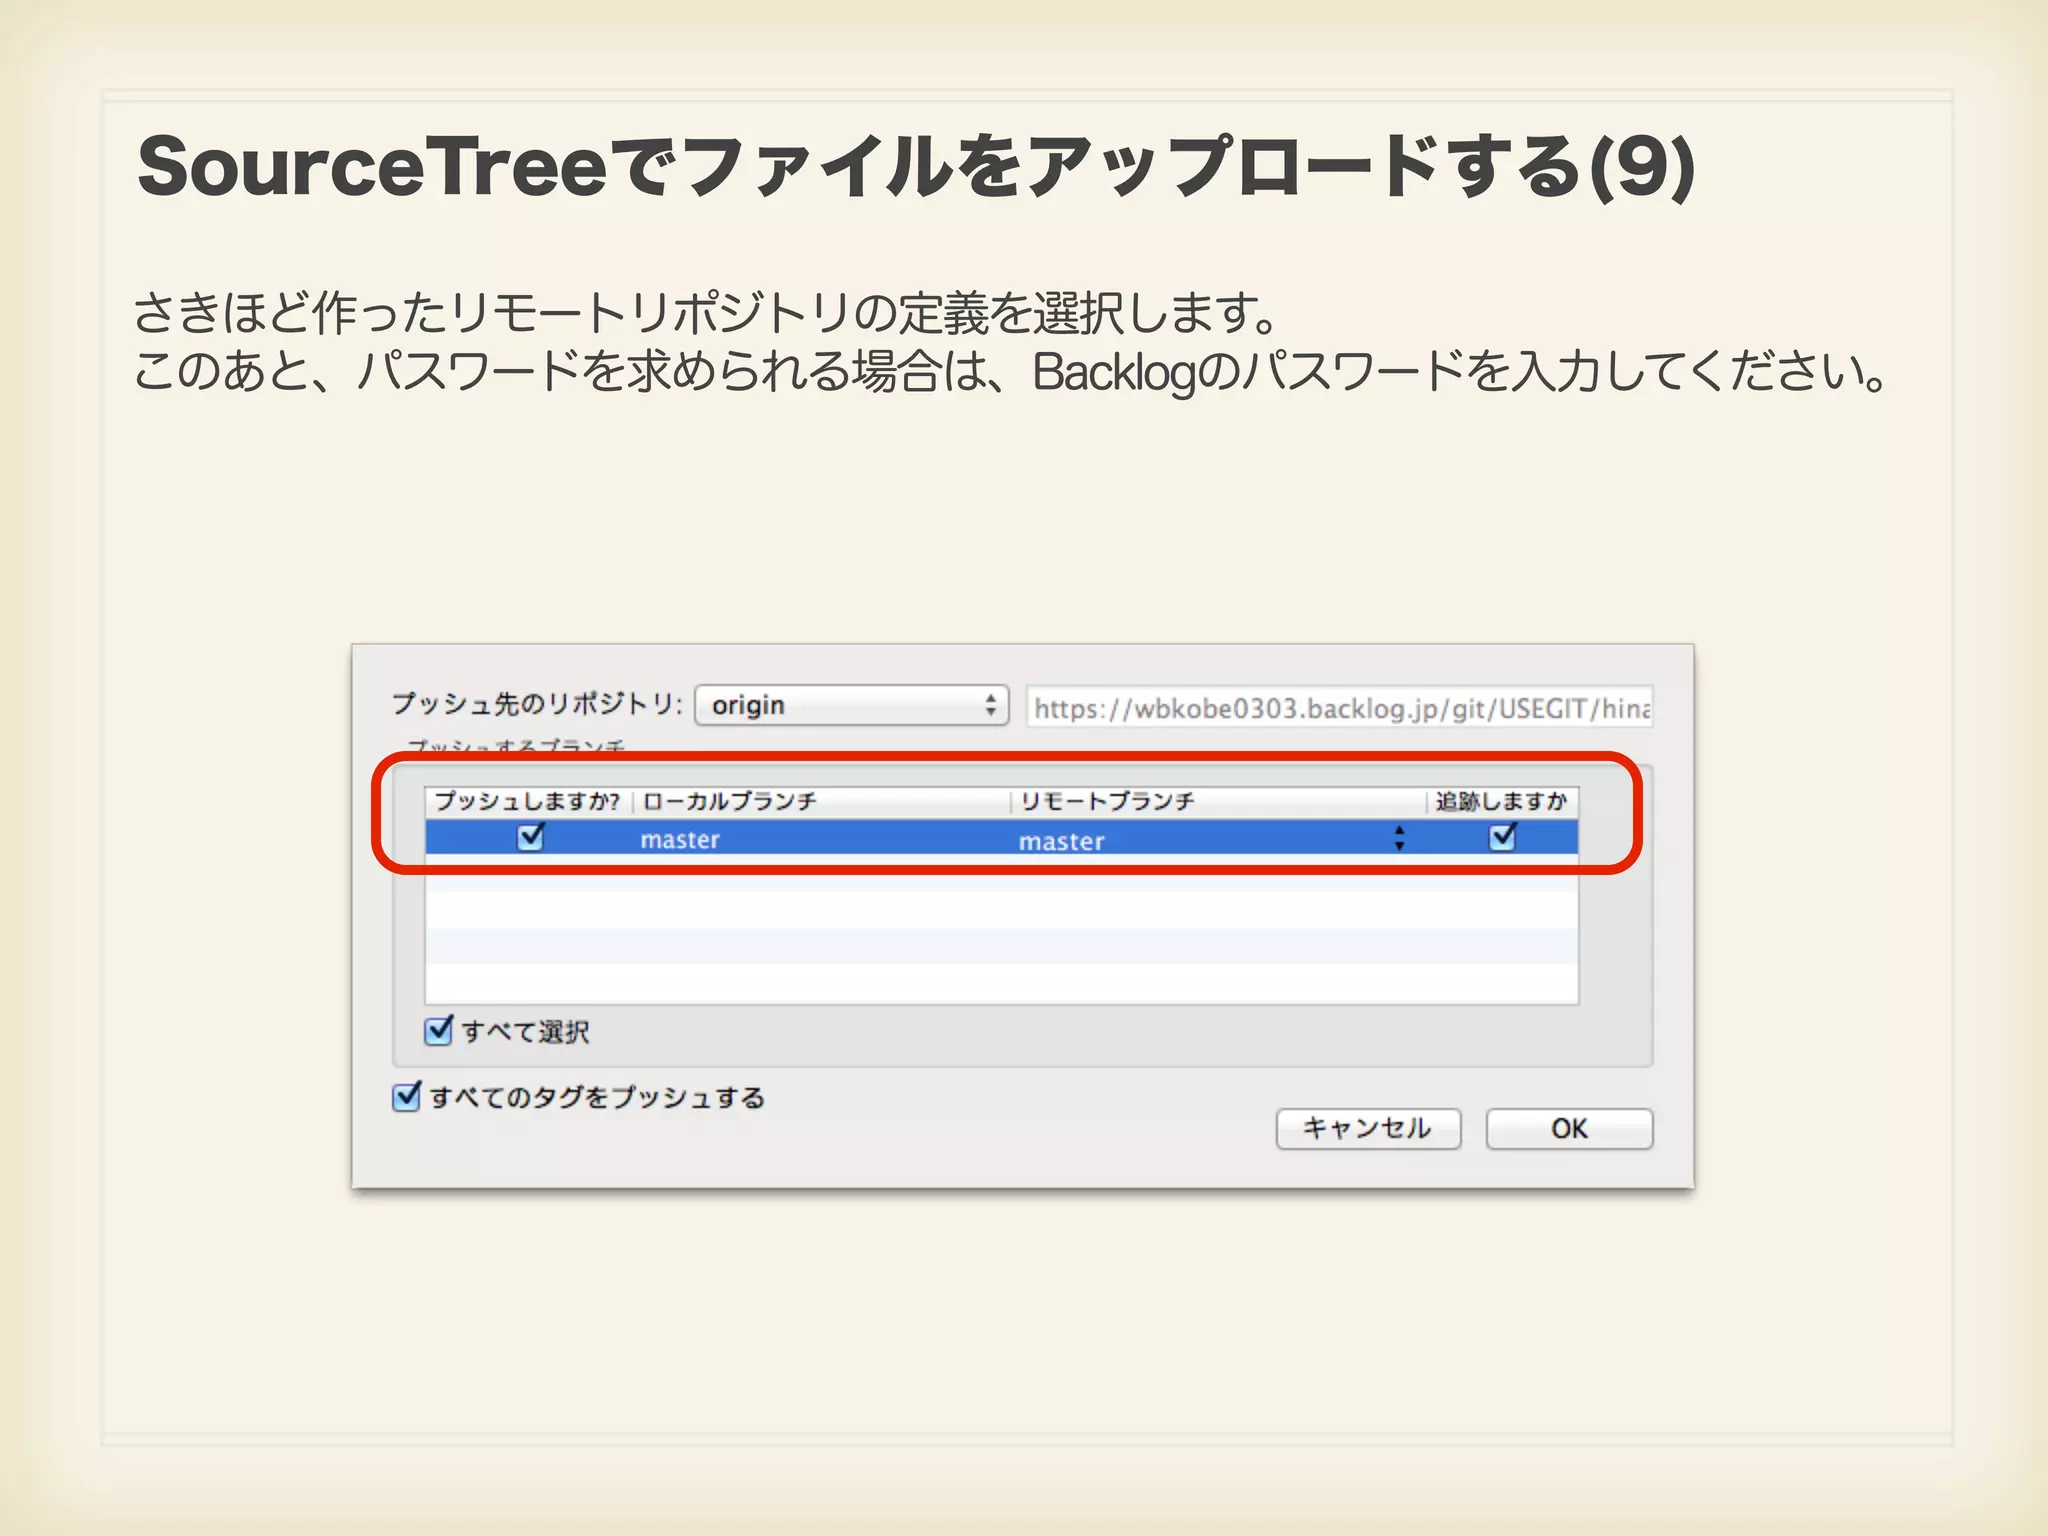
Task: Select the local branch master cell
Action: click(680, 839)
